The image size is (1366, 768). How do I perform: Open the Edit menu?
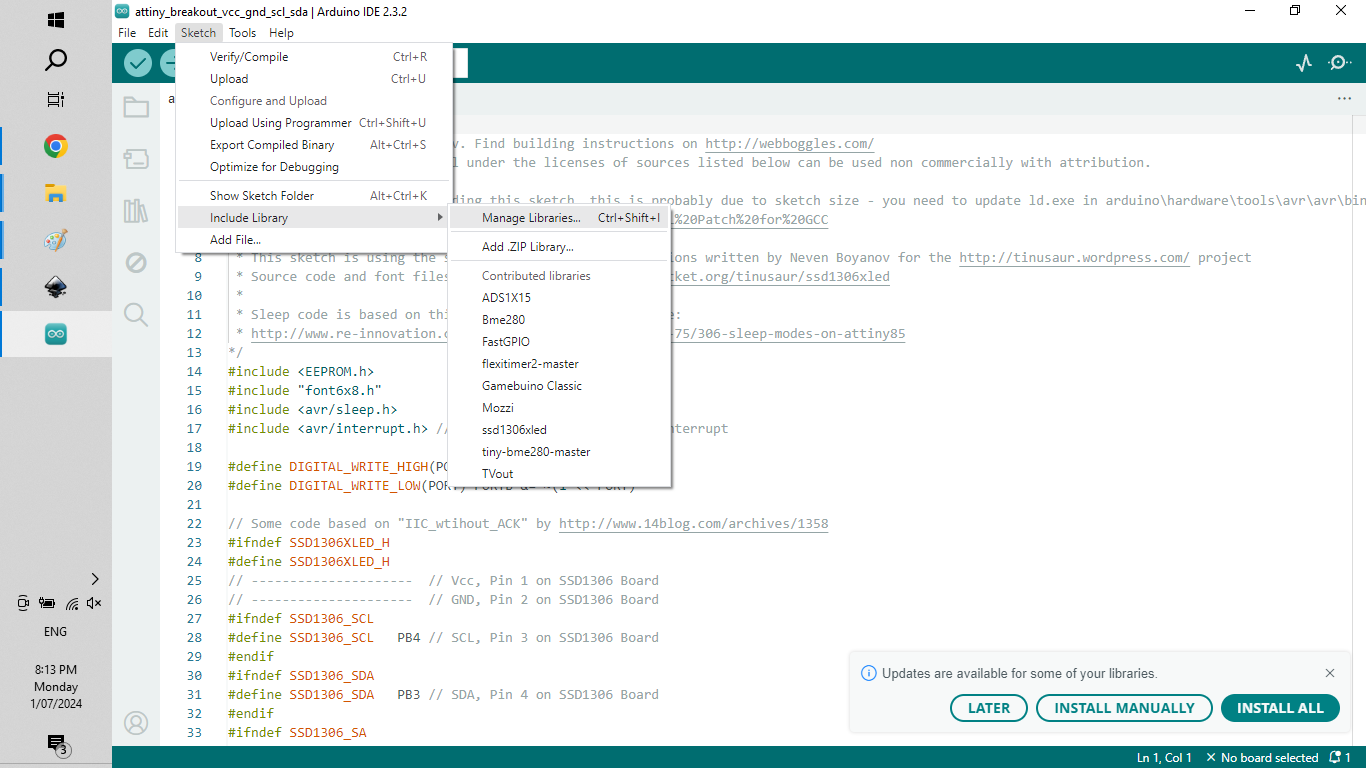158,33
